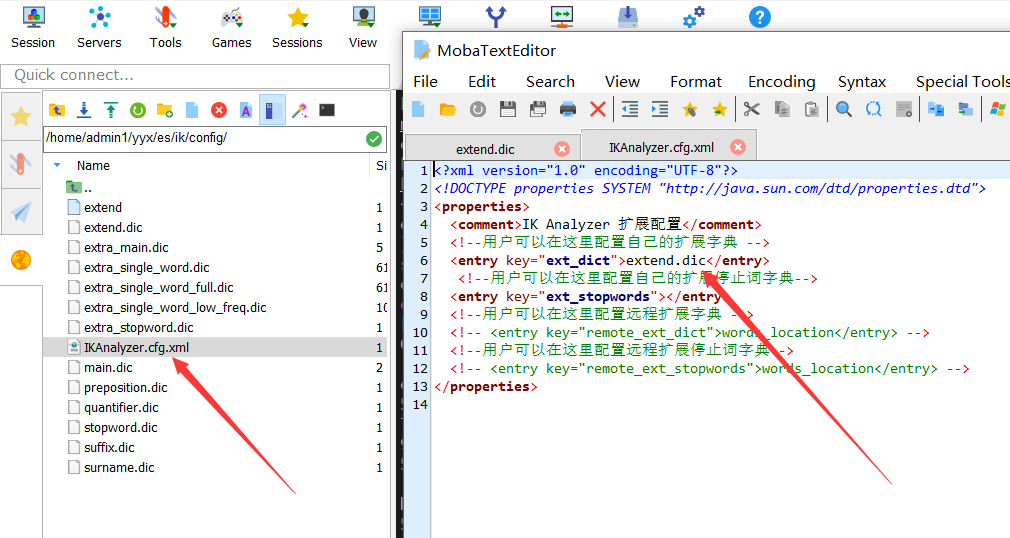This screenshot has height=538, width=1010.
Task: Create a new file in SFTP browser
Action: [192, 110]
